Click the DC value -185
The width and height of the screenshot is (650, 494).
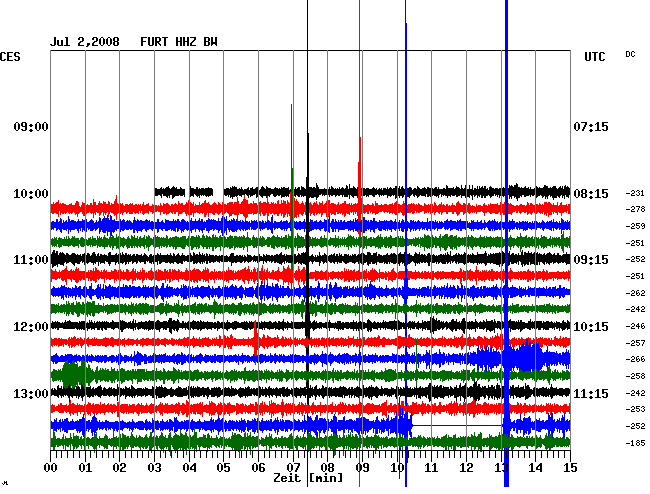tap(635, 443)
